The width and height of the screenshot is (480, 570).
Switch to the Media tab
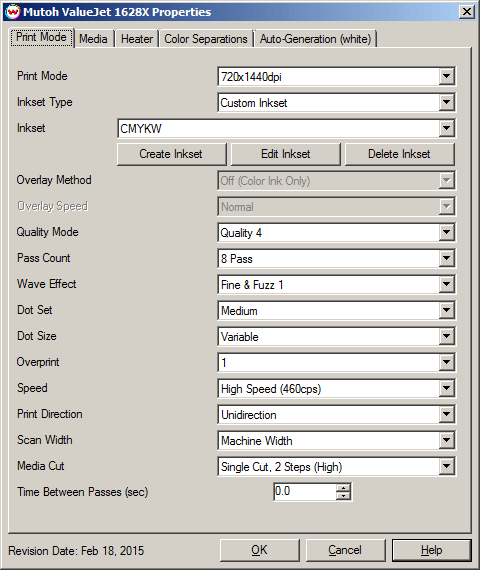[x=93, y=39]
